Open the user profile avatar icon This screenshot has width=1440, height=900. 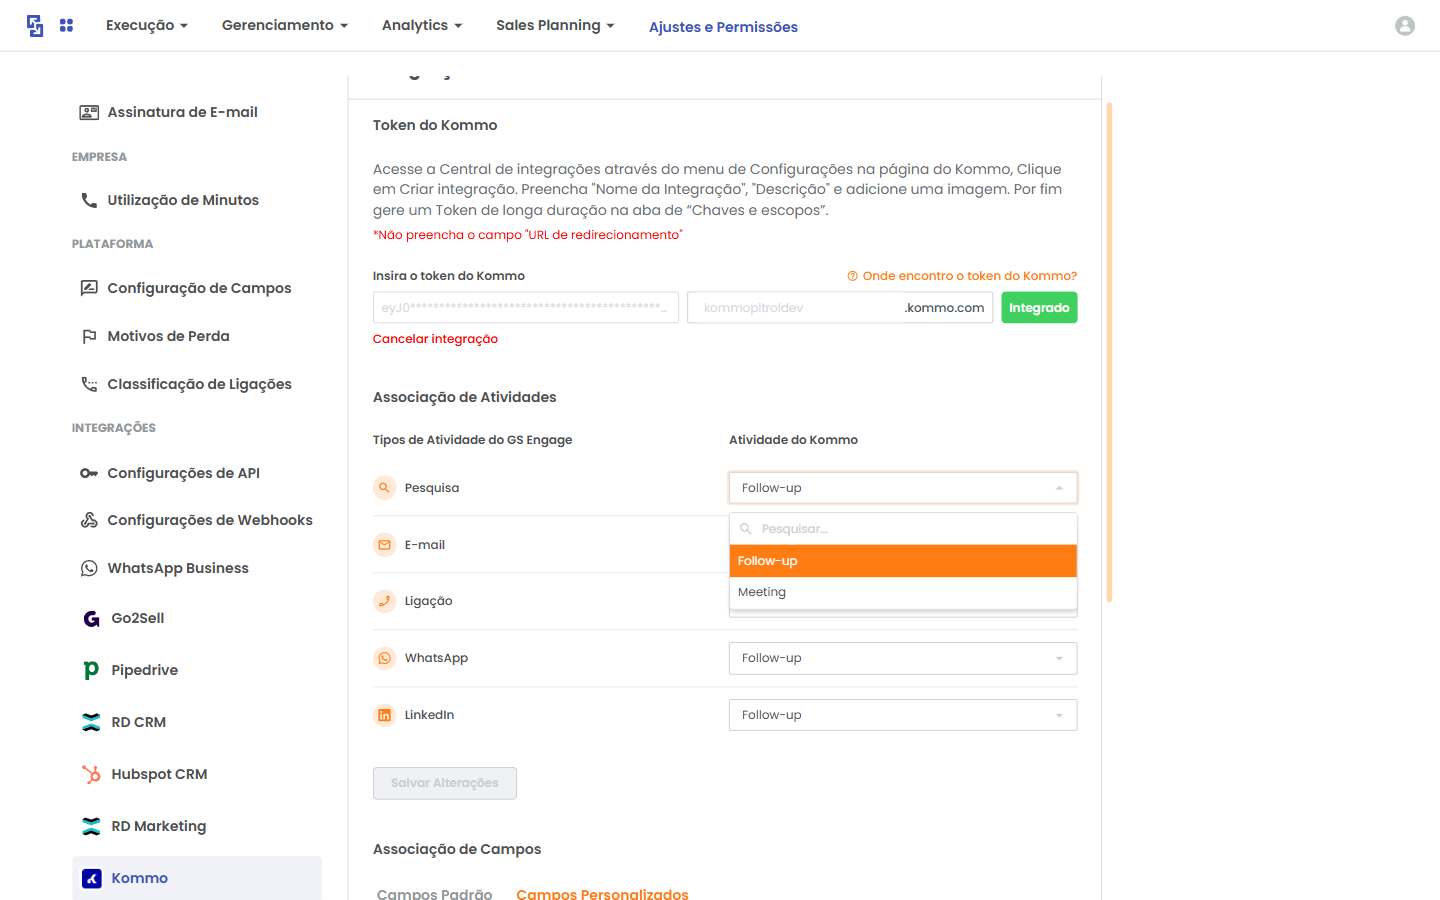[1405, 26]
